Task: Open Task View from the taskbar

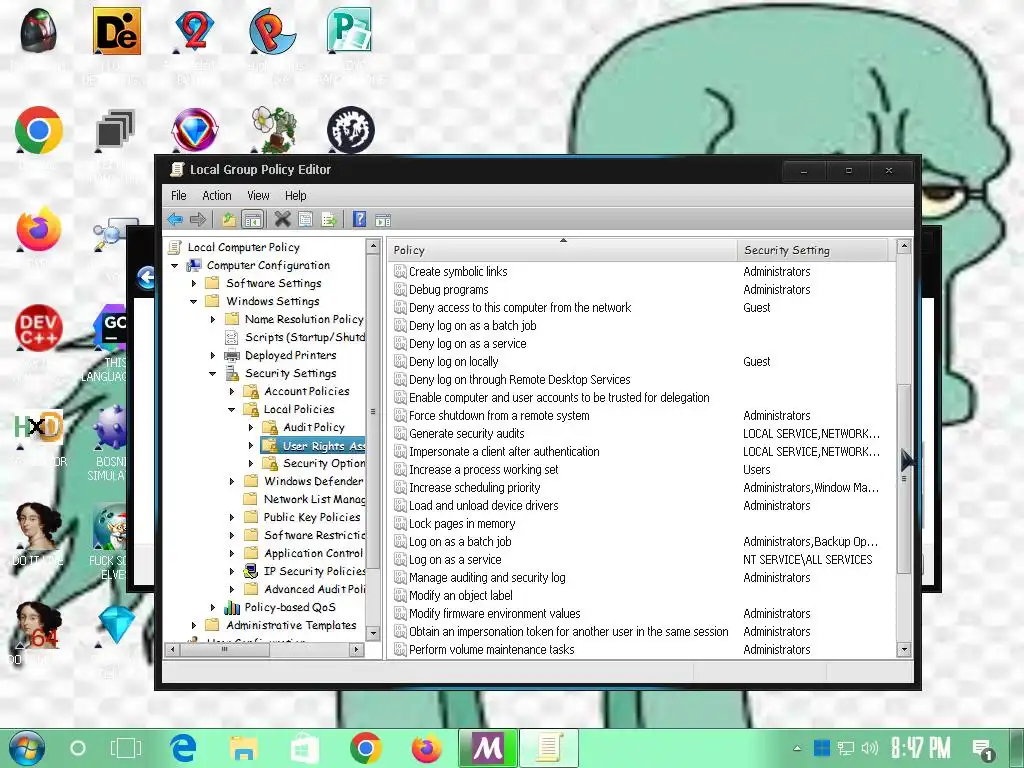Action: [x=125, y=748]
